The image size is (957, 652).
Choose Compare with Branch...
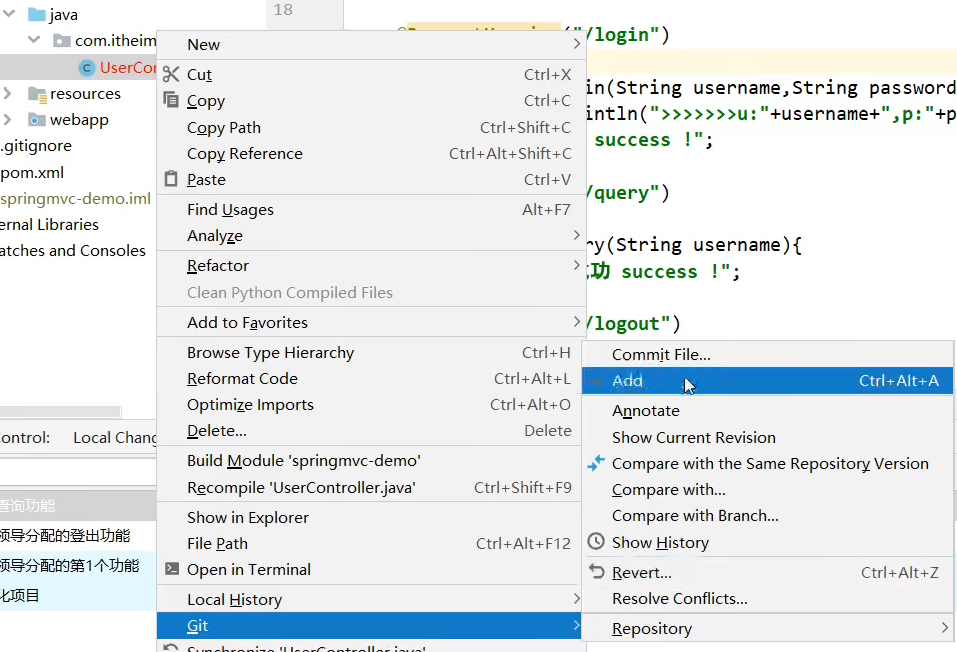(767, 516)
